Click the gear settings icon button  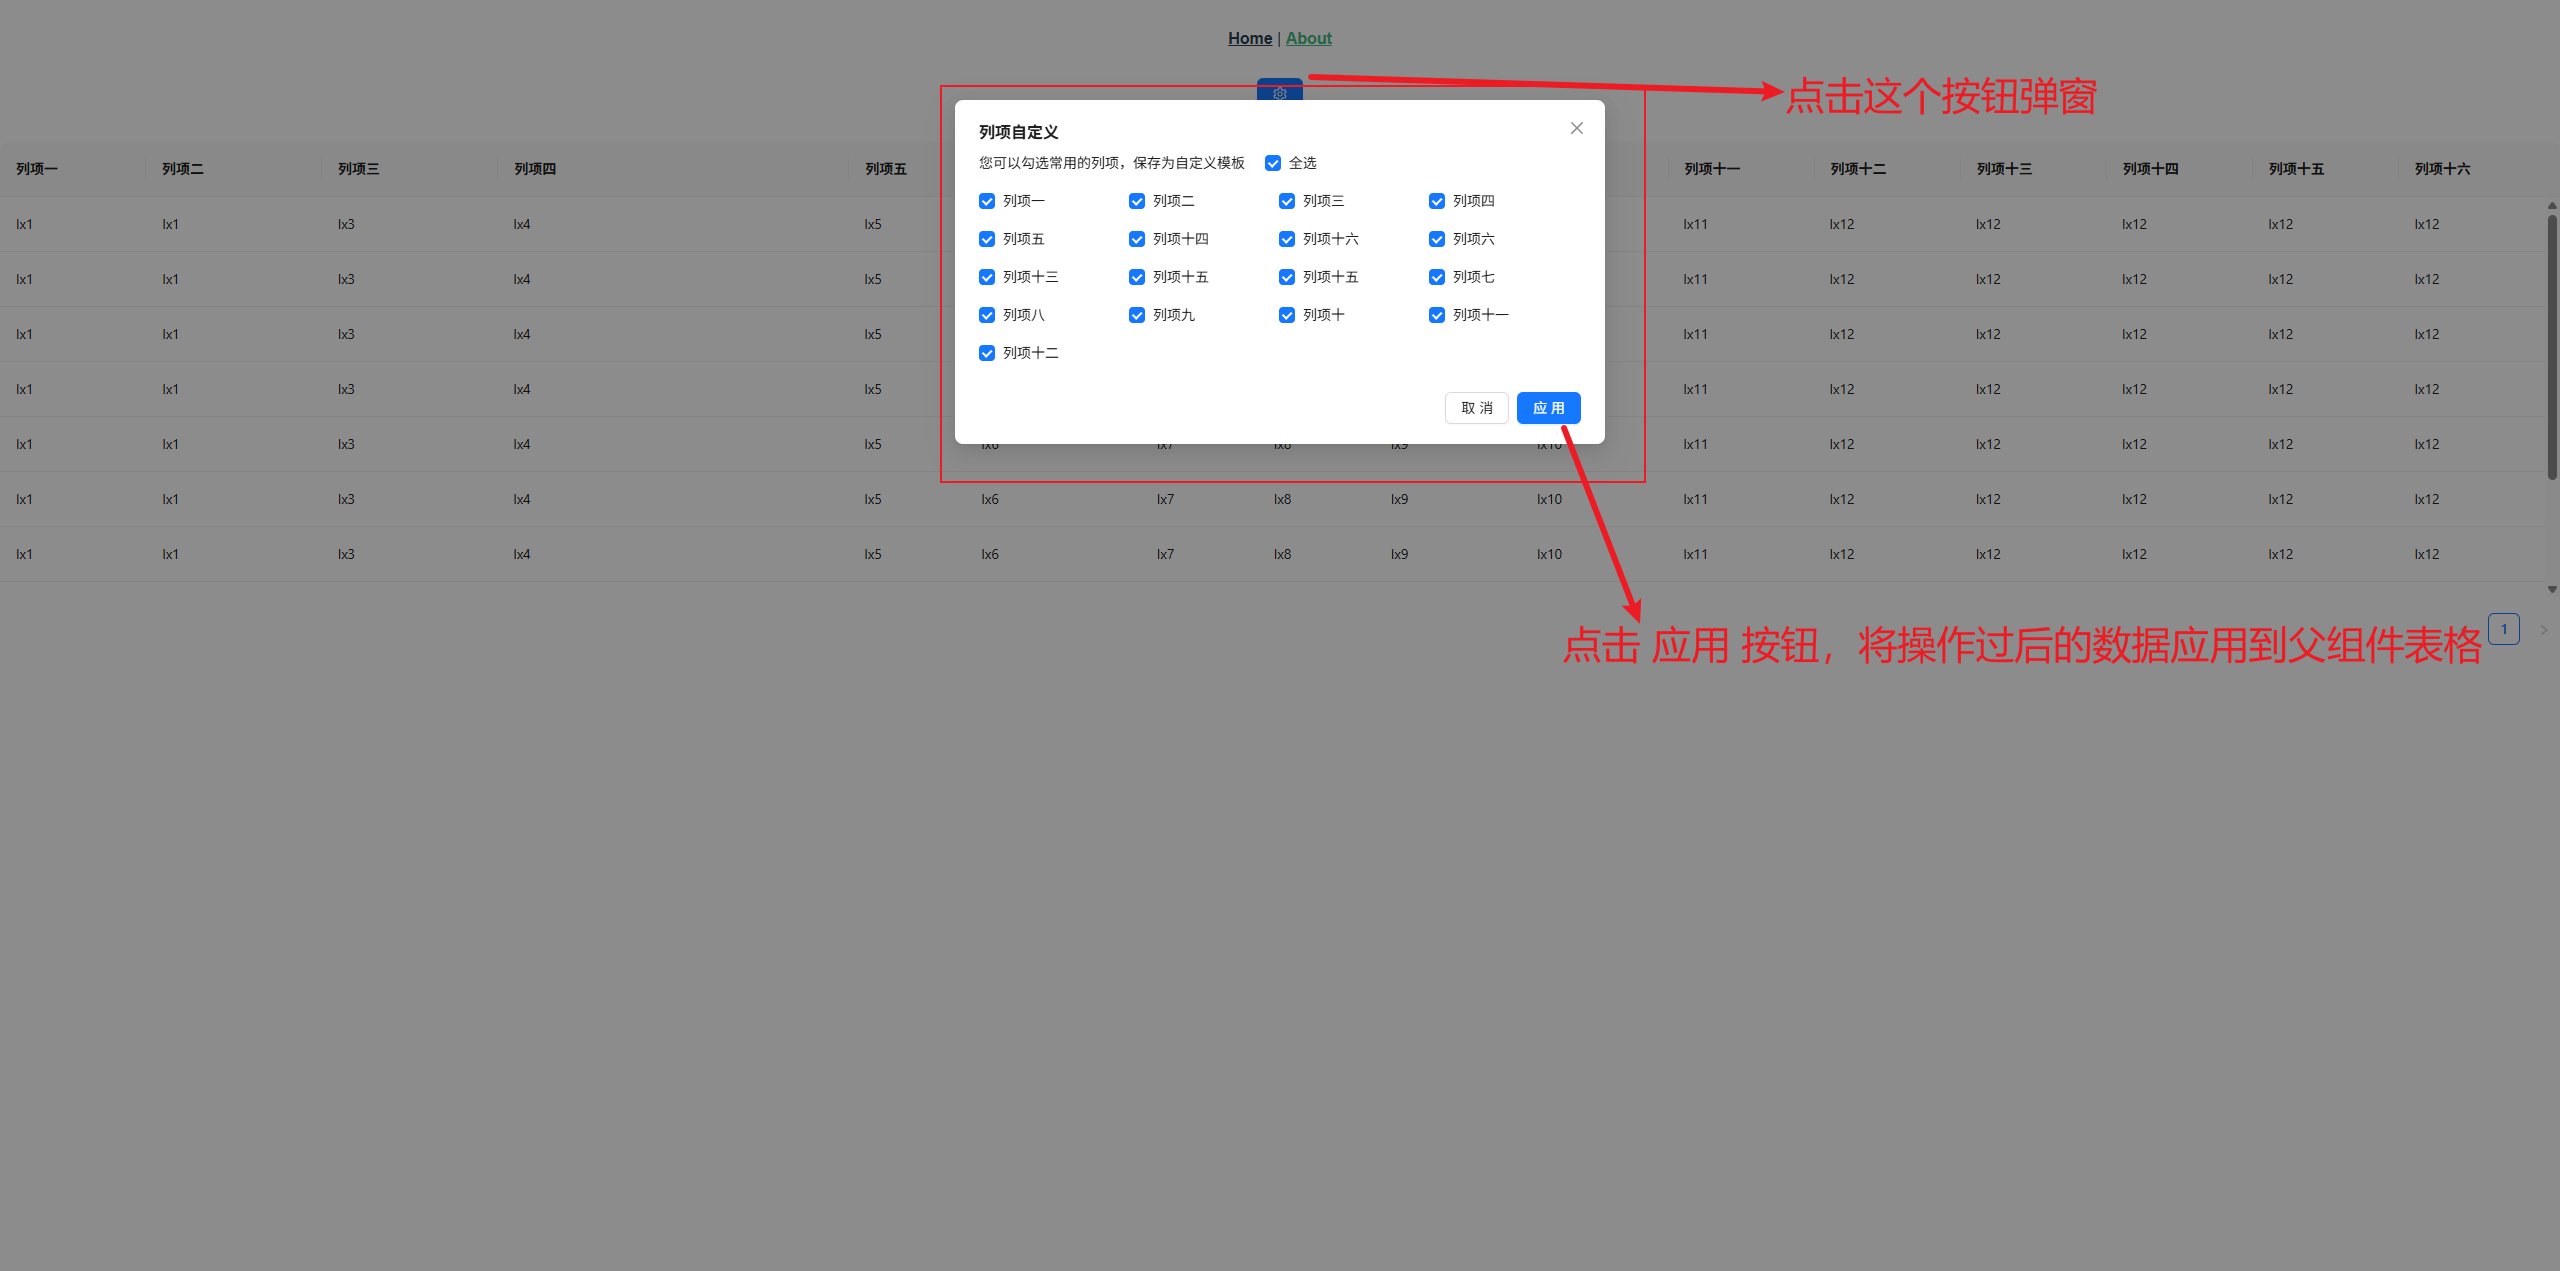coord(1279,91)
